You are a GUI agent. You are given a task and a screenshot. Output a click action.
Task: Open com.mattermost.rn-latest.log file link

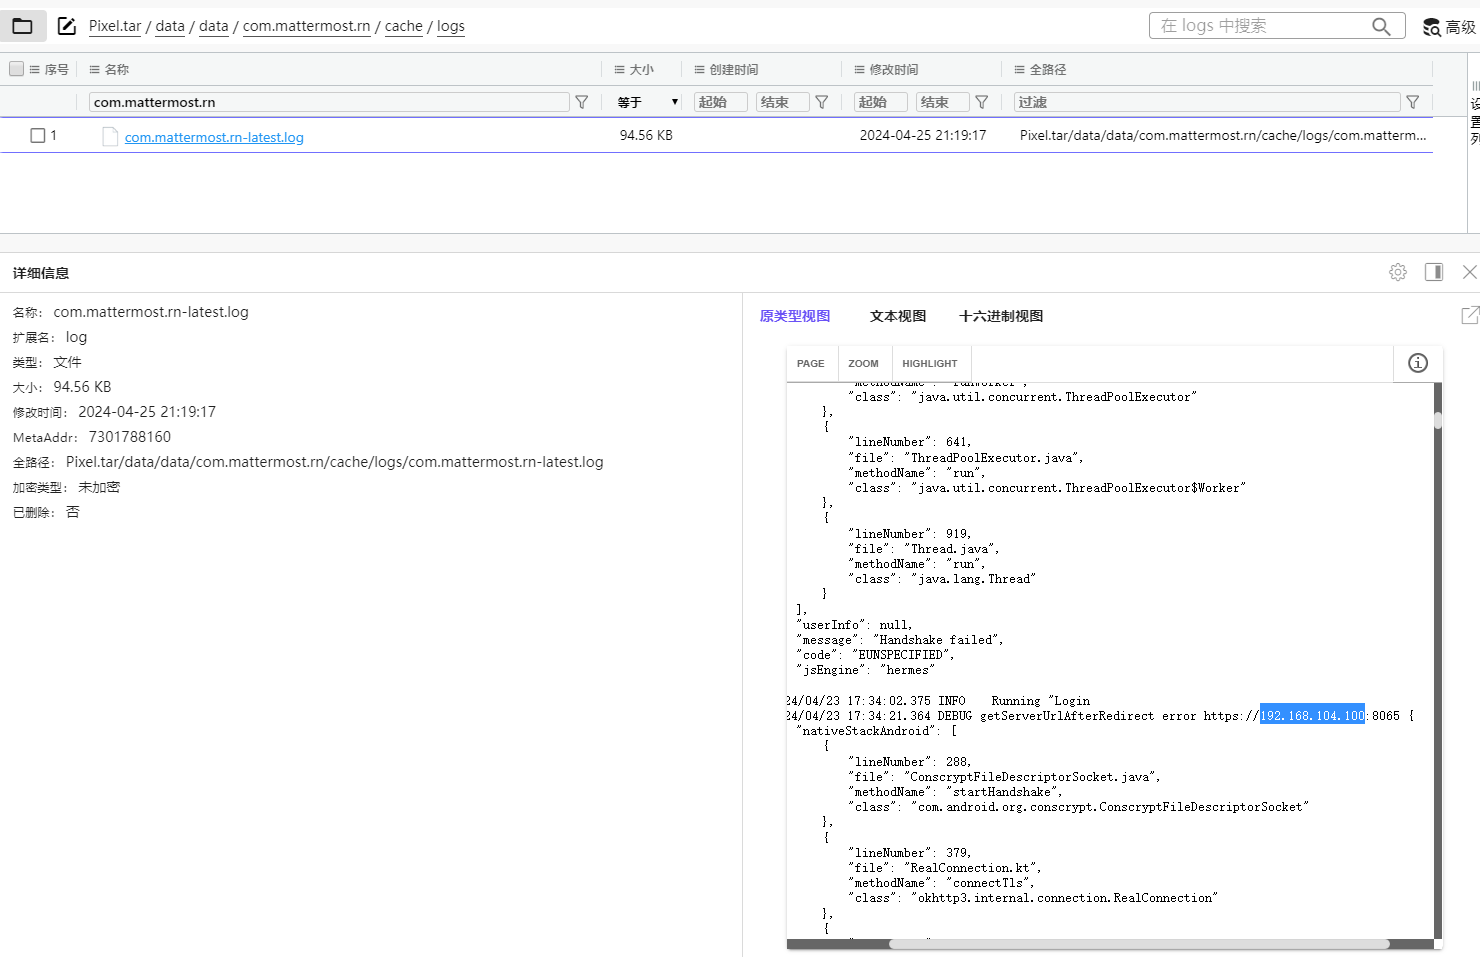[214, 137]
